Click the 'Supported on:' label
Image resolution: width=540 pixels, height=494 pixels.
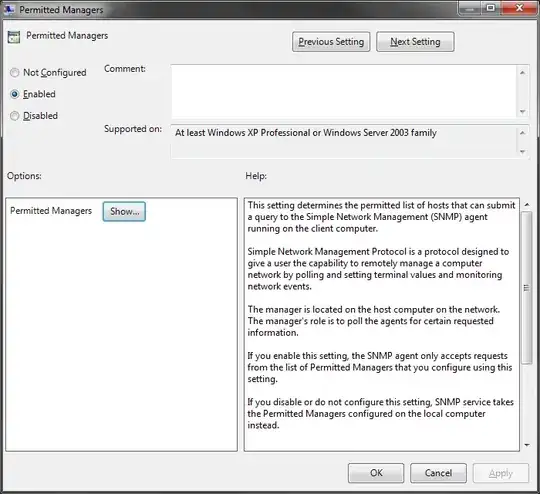(x=133, y=129)
